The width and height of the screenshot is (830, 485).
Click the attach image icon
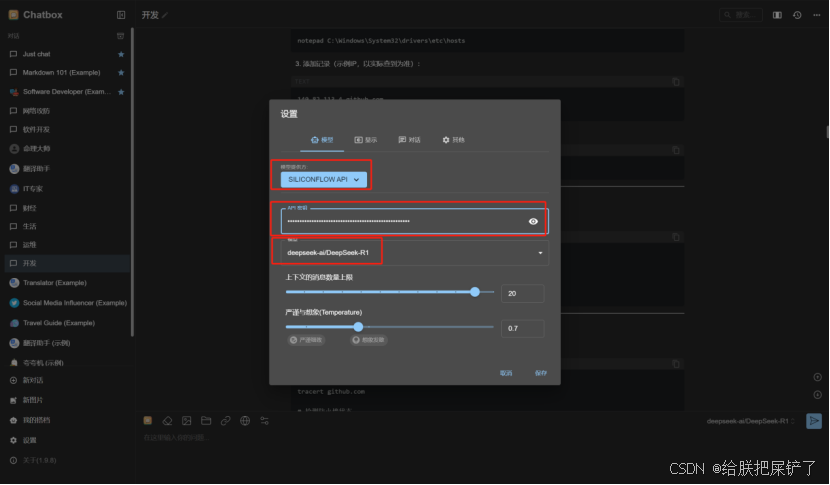(187, 421)
